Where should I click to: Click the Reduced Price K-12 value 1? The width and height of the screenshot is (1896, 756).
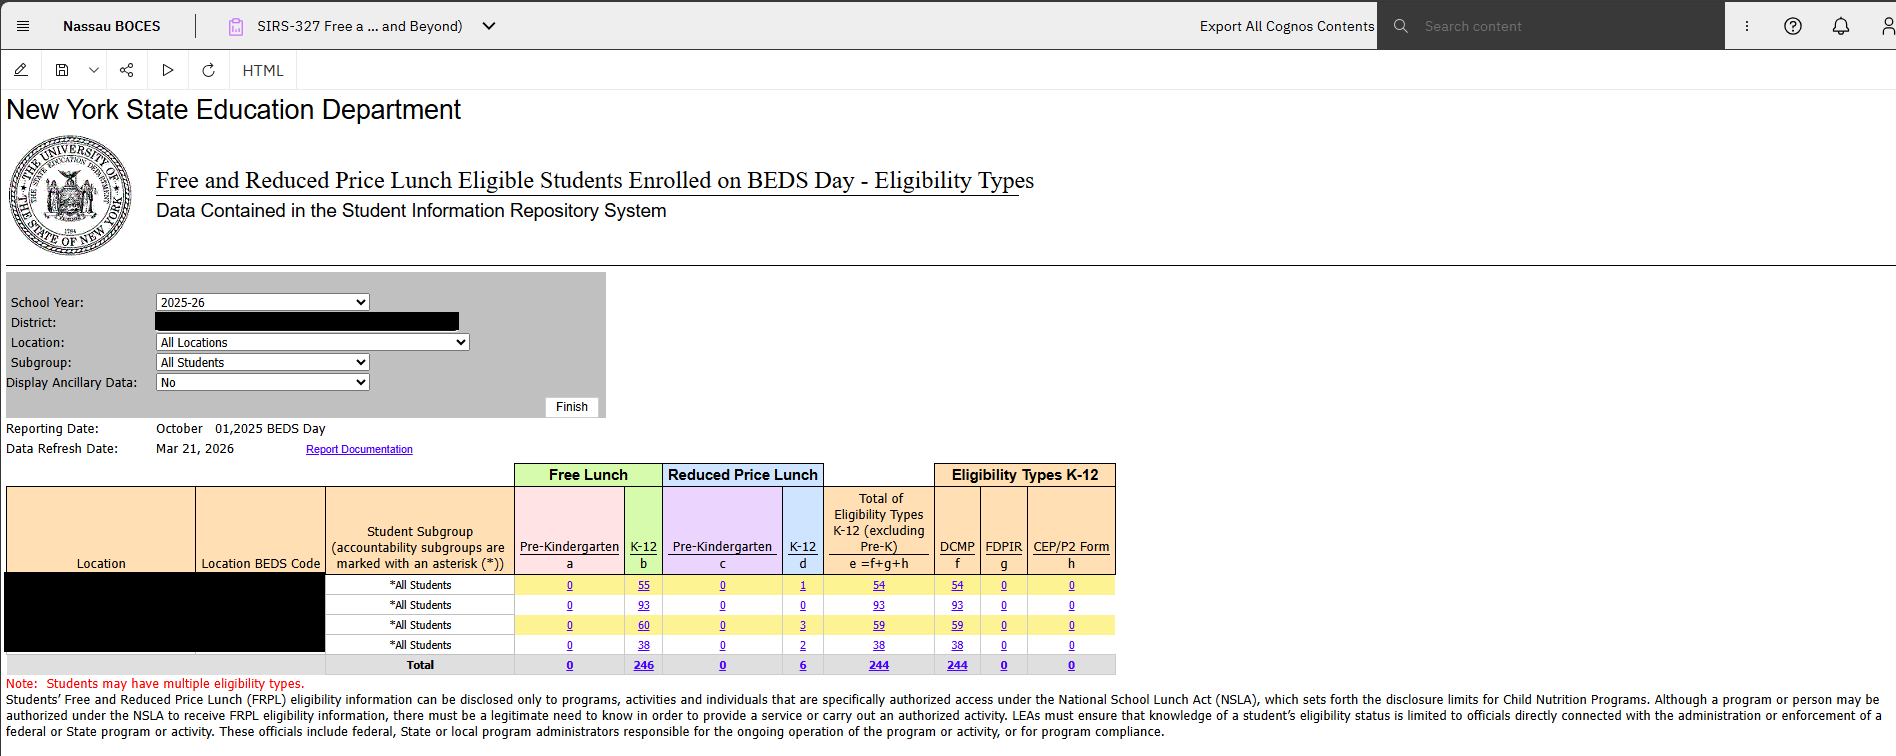point(803,586)
